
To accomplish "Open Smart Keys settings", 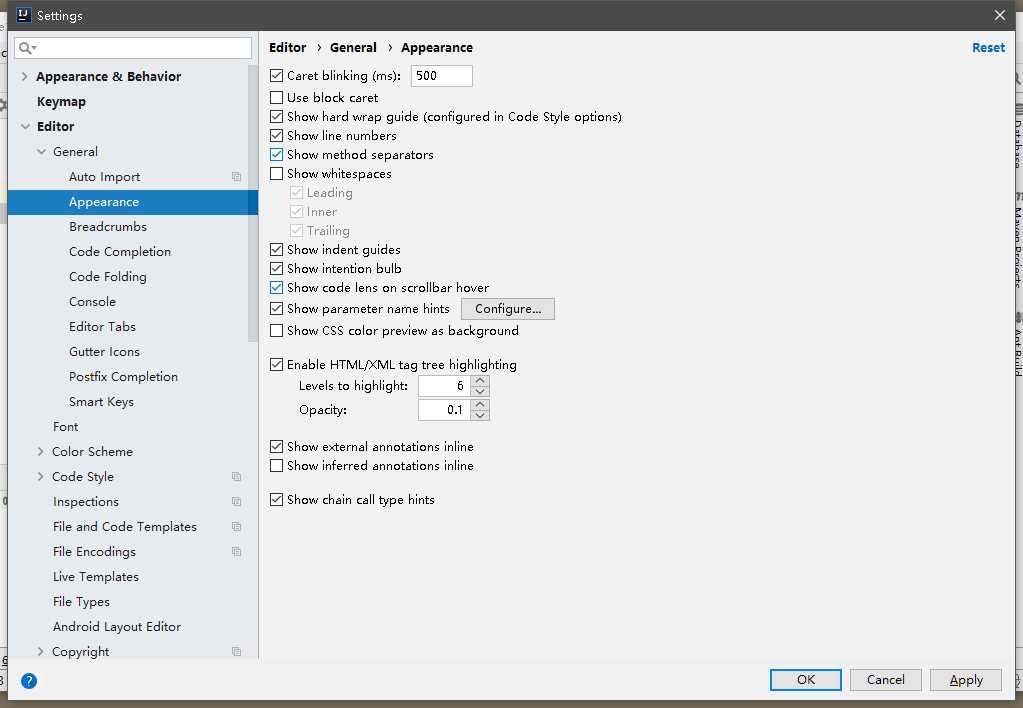I will tap(101, 402).
